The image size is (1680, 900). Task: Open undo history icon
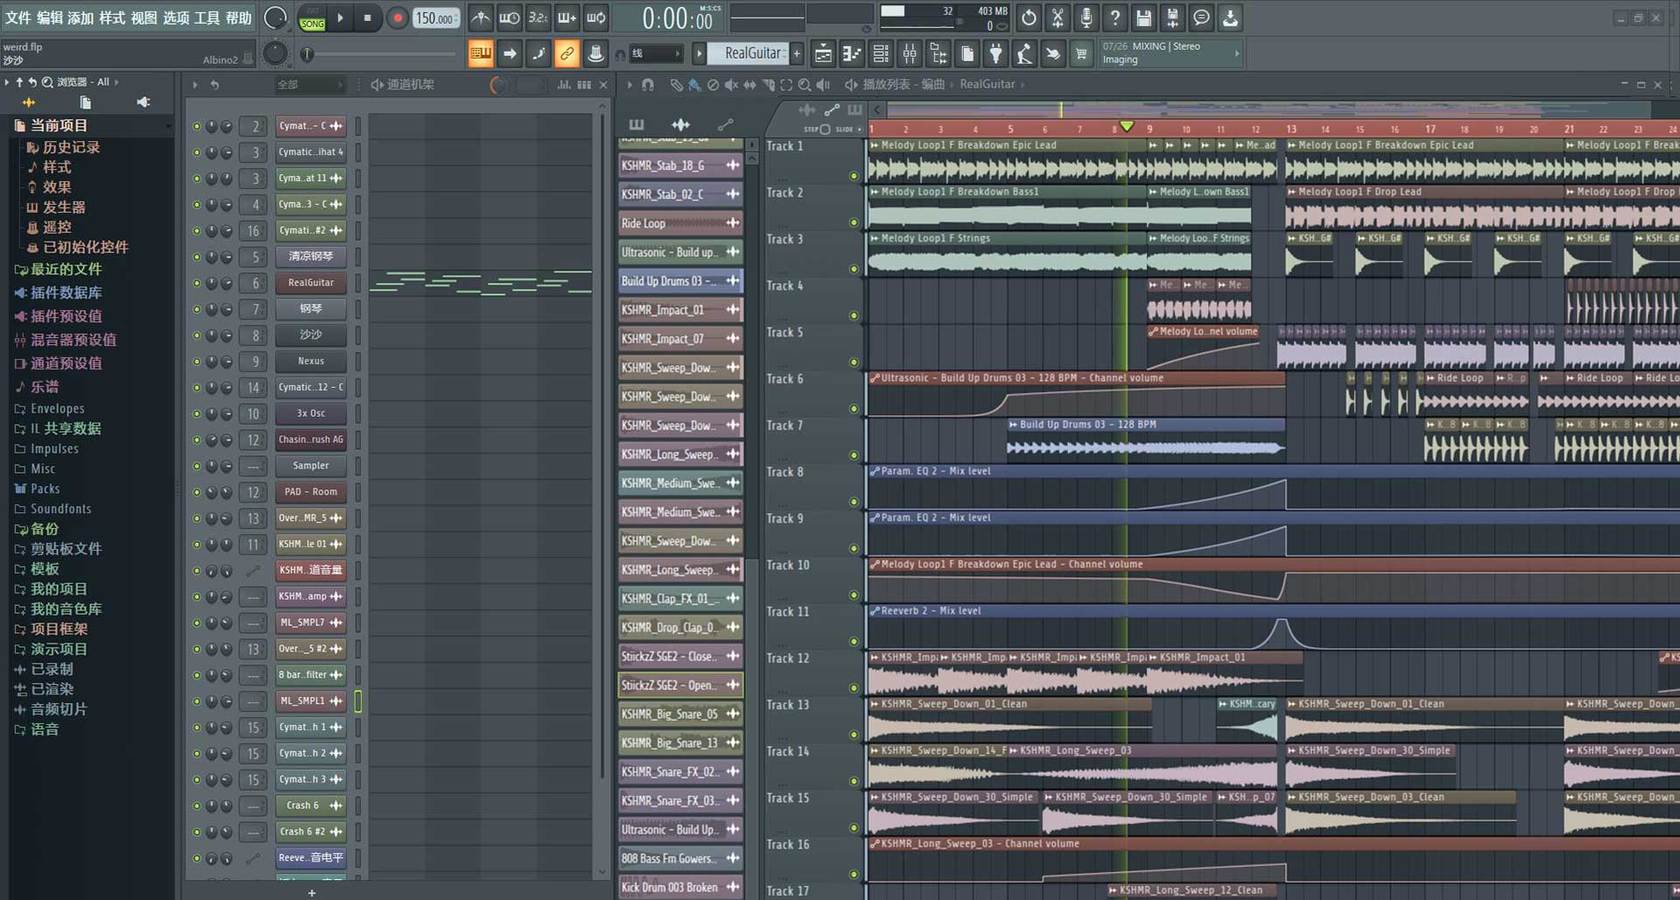(x=1028, y=17)
